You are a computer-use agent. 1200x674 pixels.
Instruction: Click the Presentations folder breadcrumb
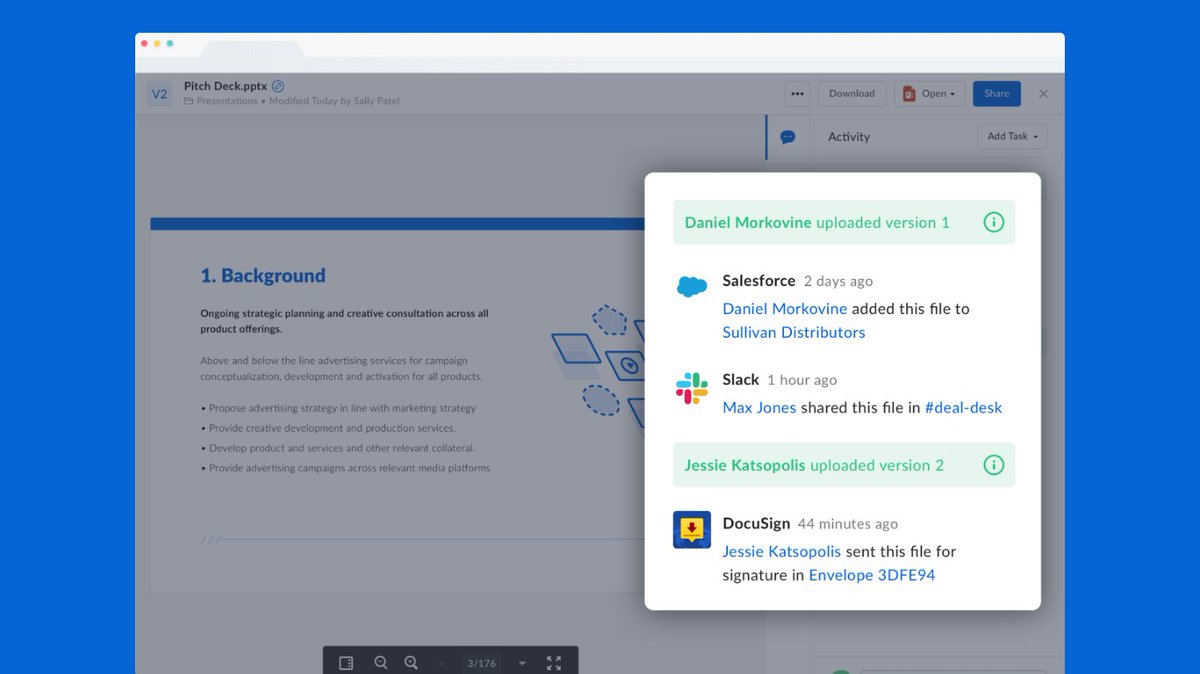(227, 101)
